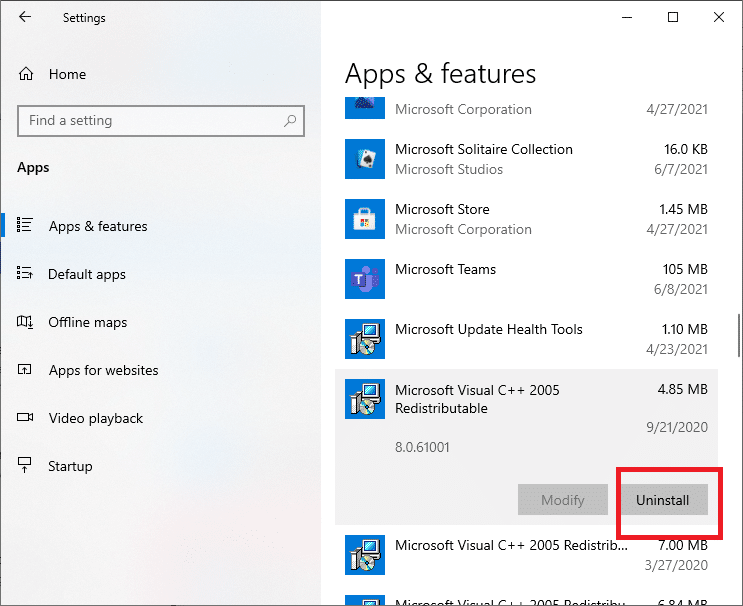Click the Apps & features list icon
The width and height of the screenshot is (743, 606).
tap(25, 225)
